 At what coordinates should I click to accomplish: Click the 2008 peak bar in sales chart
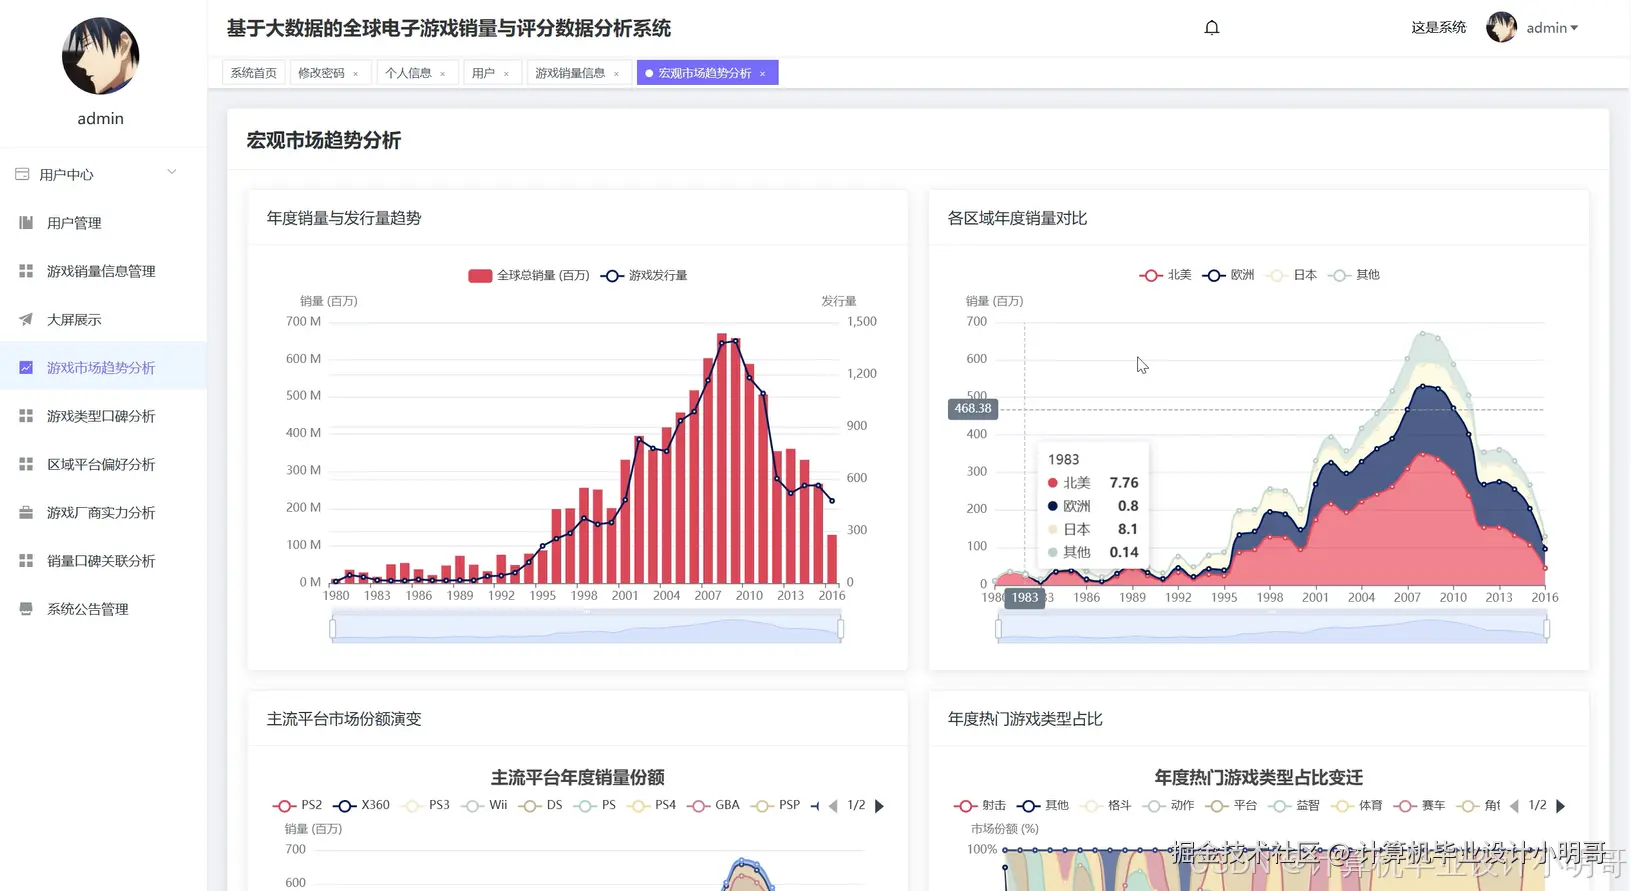[722, 458]
